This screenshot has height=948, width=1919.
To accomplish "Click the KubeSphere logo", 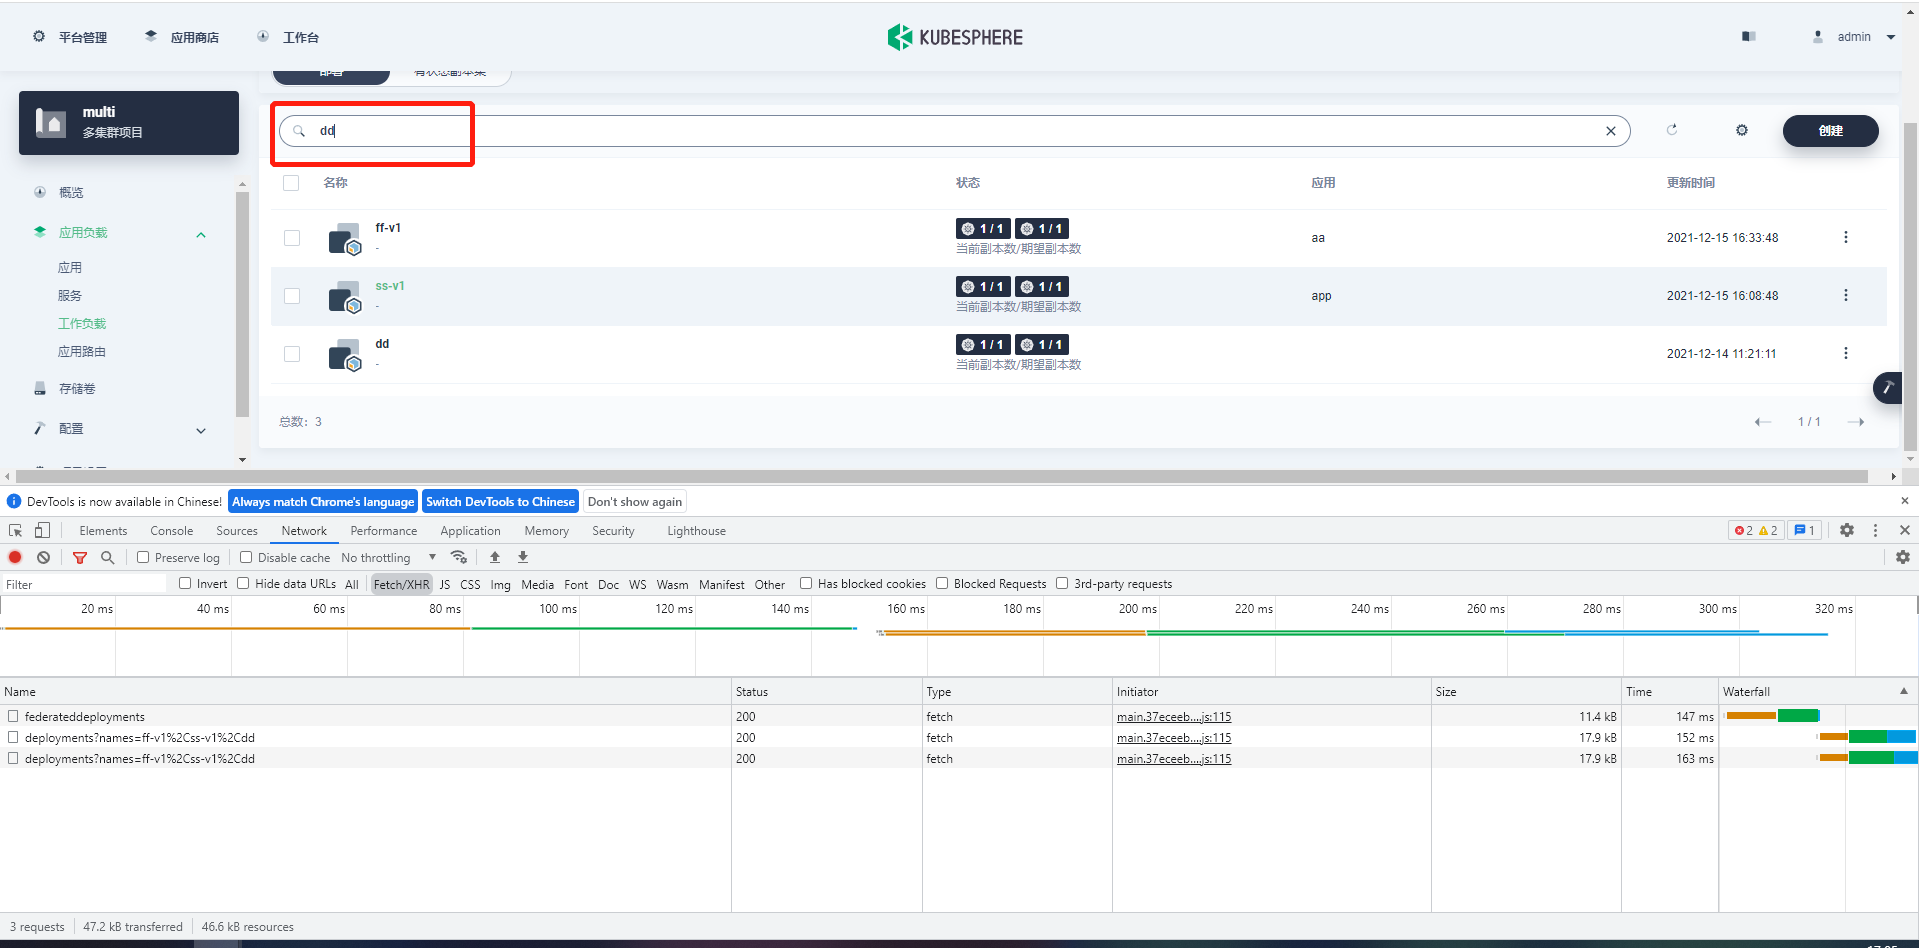I will point(954,37).
